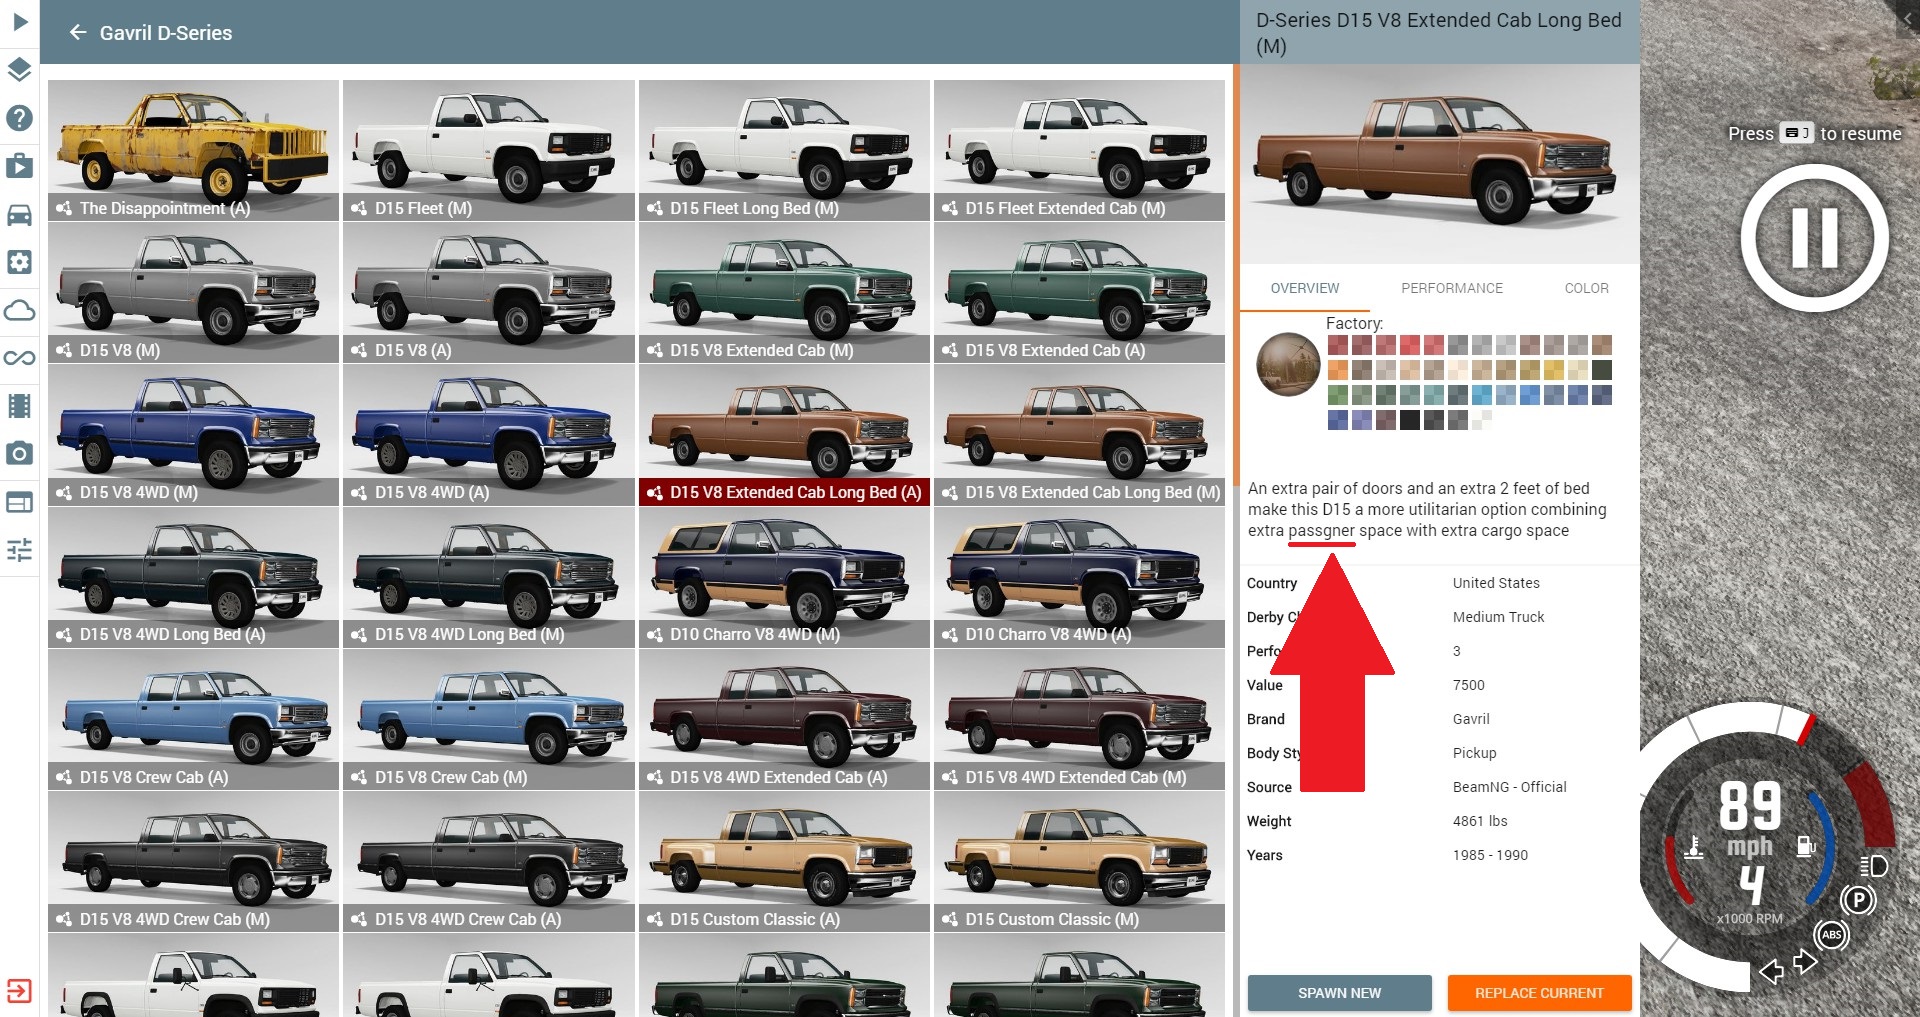Screen dimensions: 1920x1017
Task: Click the Replace Current button
Action: tap(1539, 993)
